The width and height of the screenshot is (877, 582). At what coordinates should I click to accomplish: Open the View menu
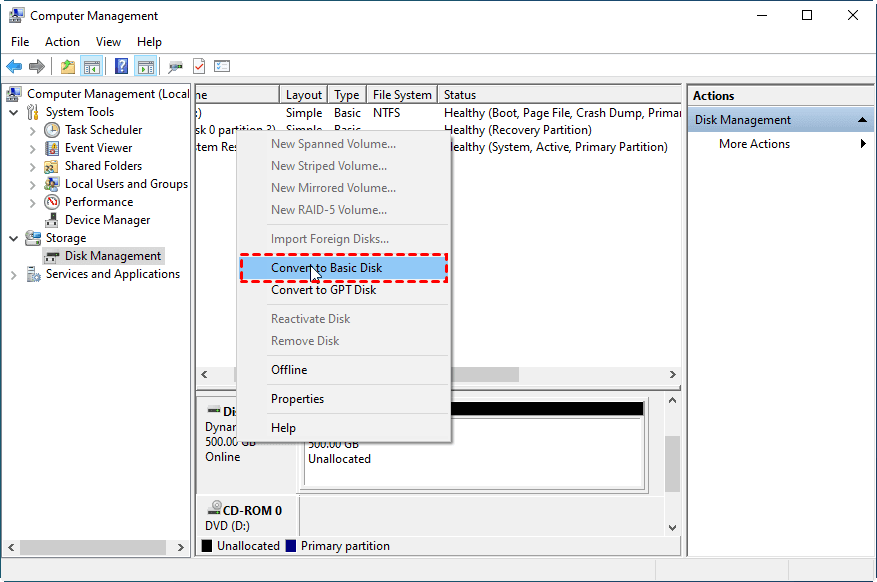(x=108, y=42)
